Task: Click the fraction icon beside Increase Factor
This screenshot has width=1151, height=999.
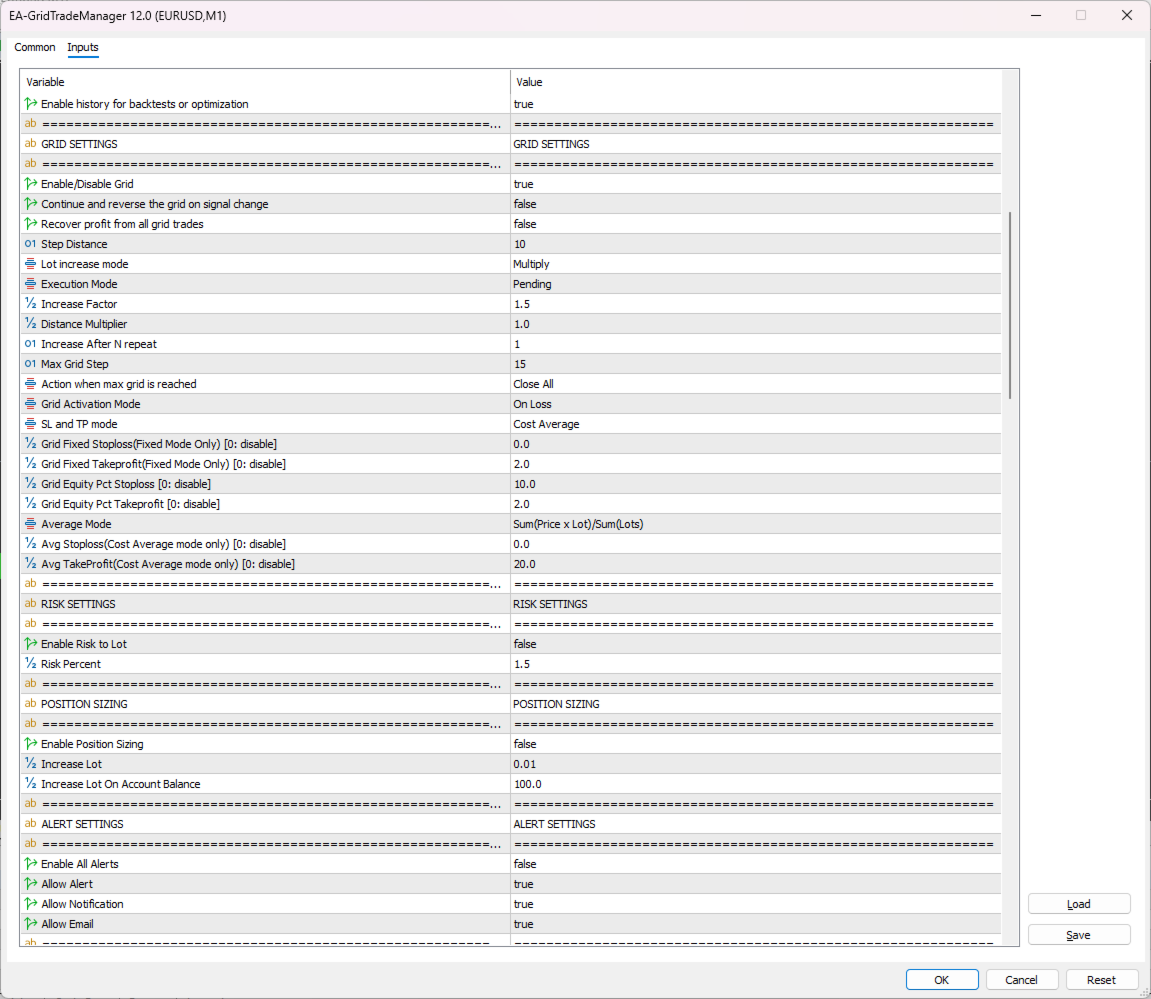Action: [x=30, y=304]
